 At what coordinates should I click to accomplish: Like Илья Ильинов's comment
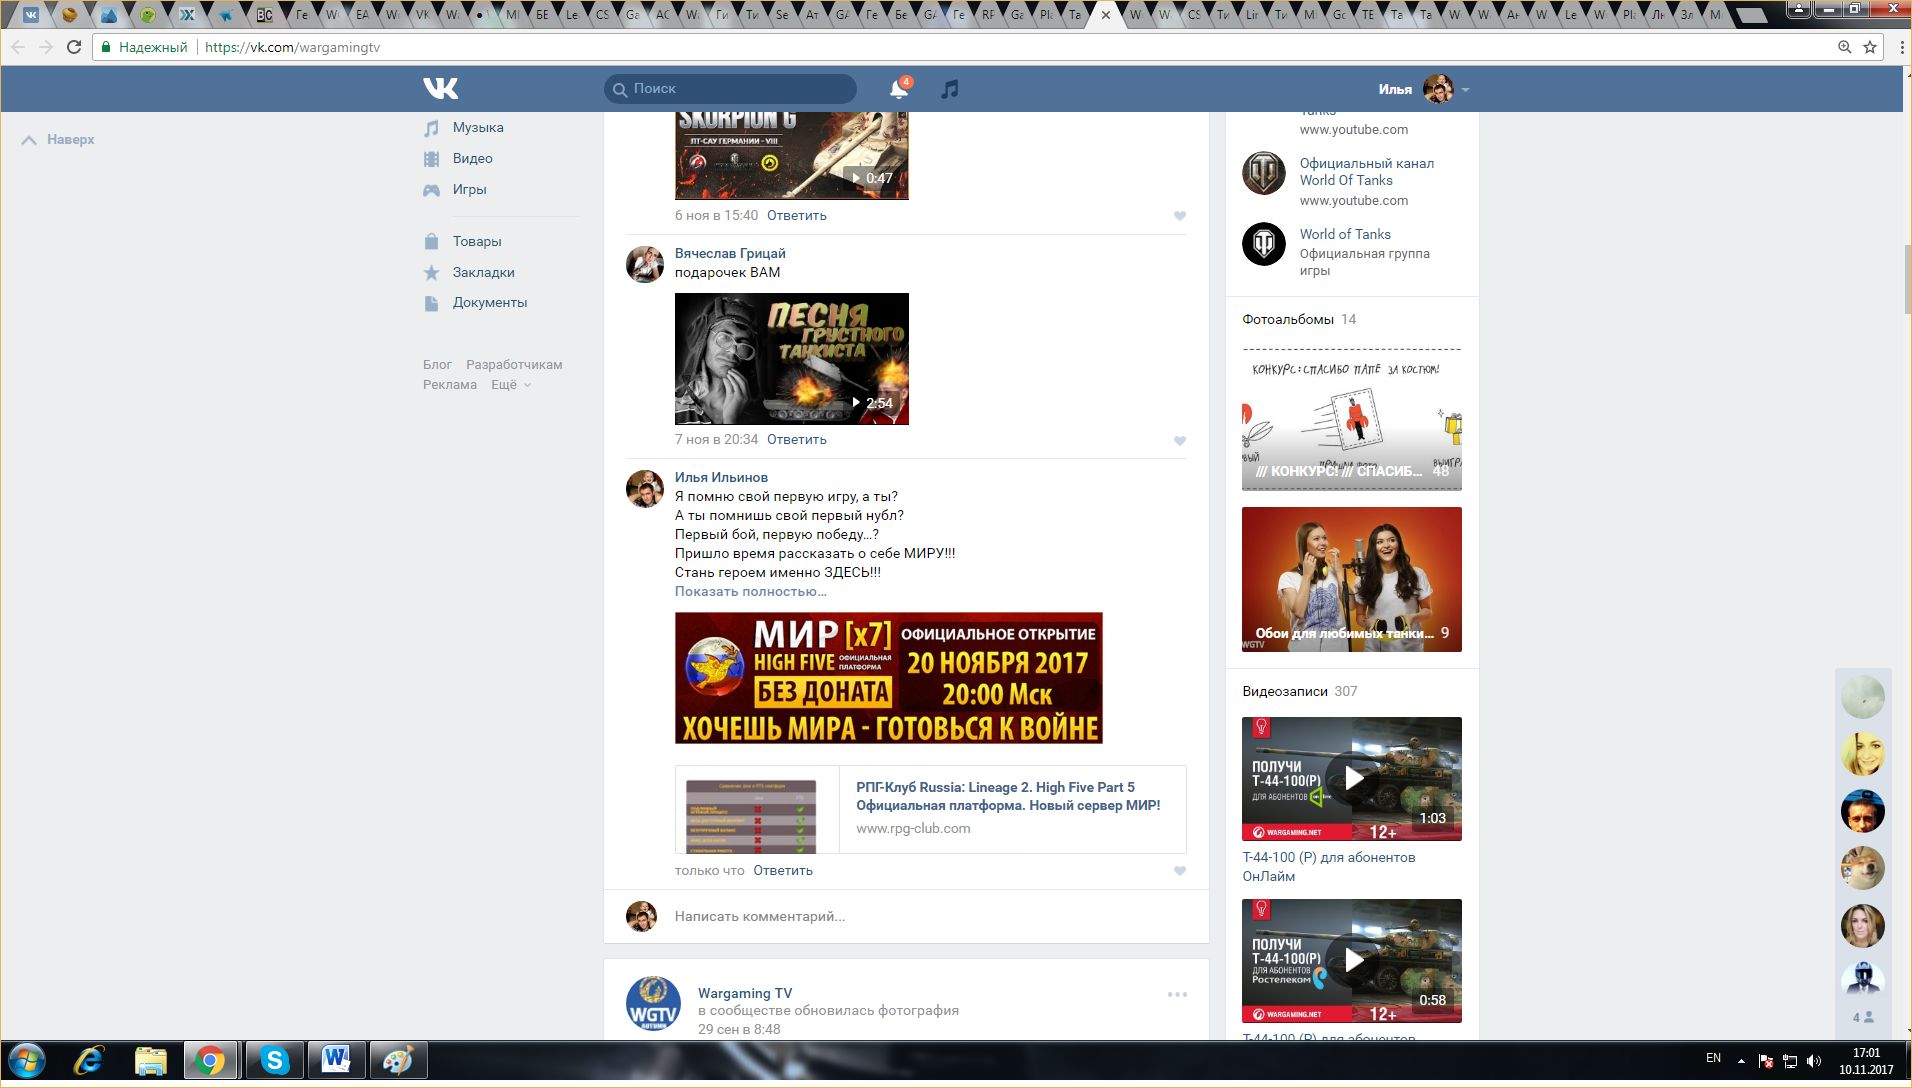1180,871
